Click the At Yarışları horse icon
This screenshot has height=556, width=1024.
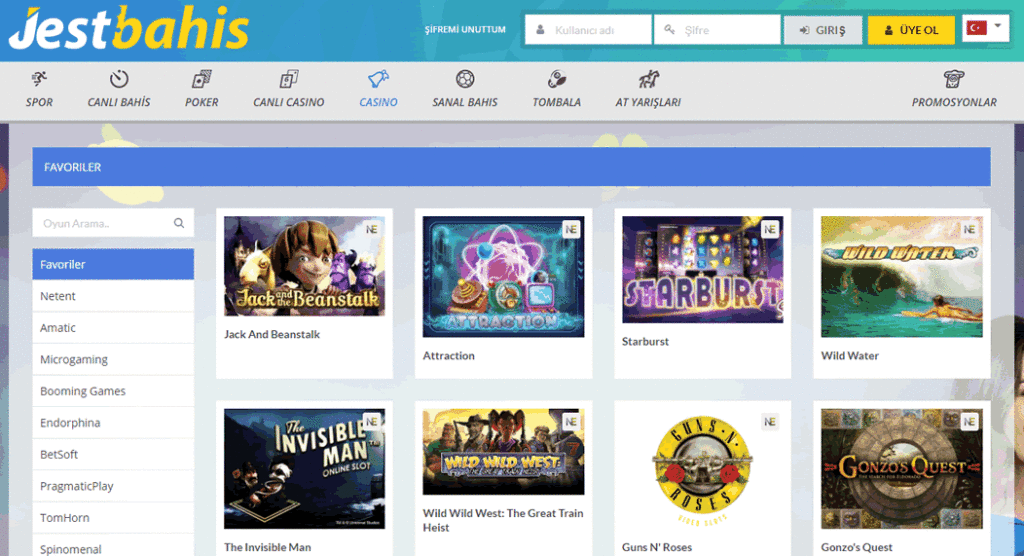click(648, 79)
